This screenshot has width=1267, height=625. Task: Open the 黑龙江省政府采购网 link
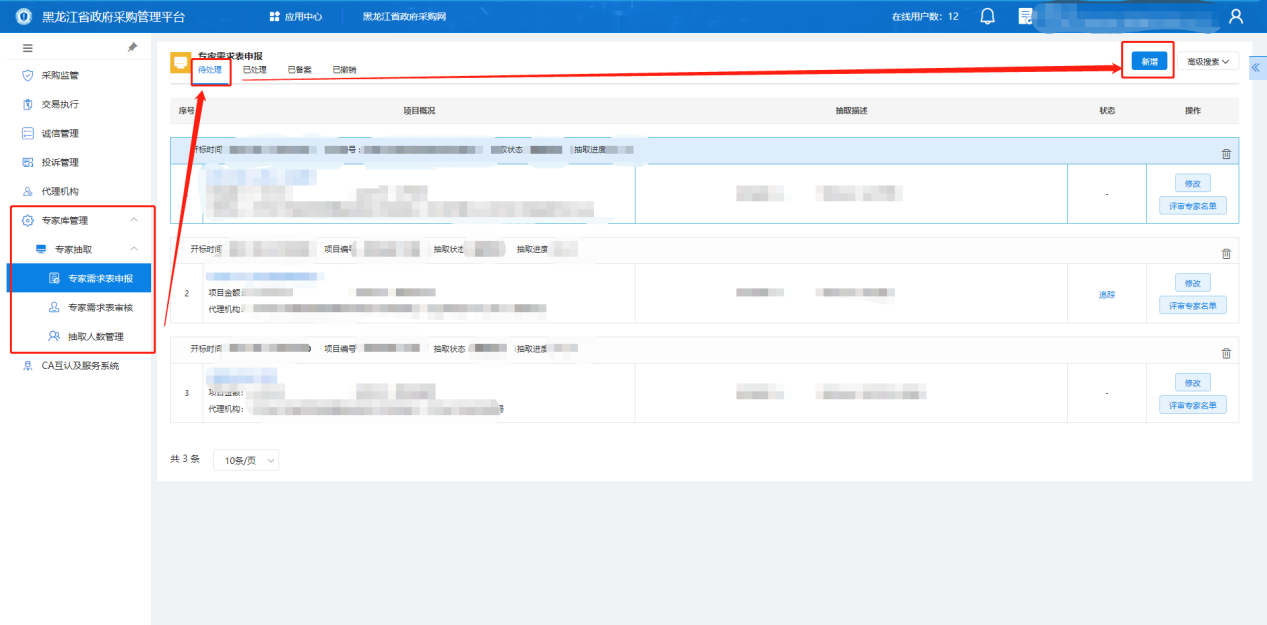(403, 16)
